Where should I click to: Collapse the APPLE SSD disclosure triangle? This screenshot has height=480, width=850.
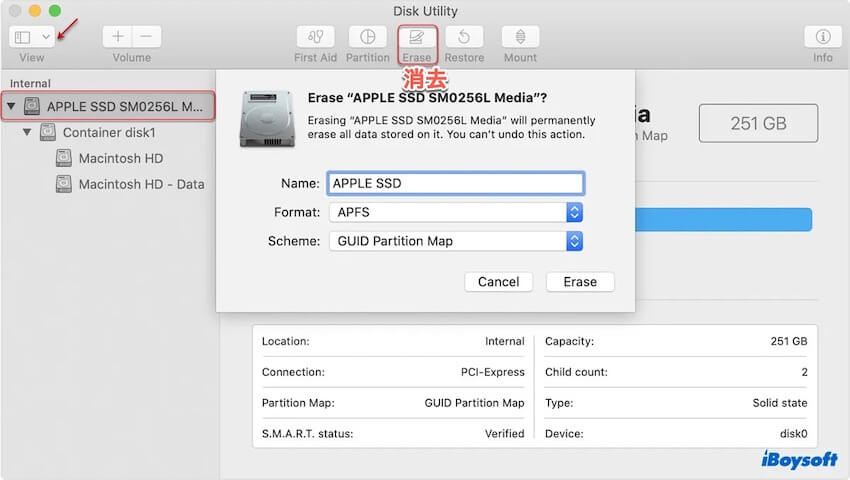coord(11,106)
